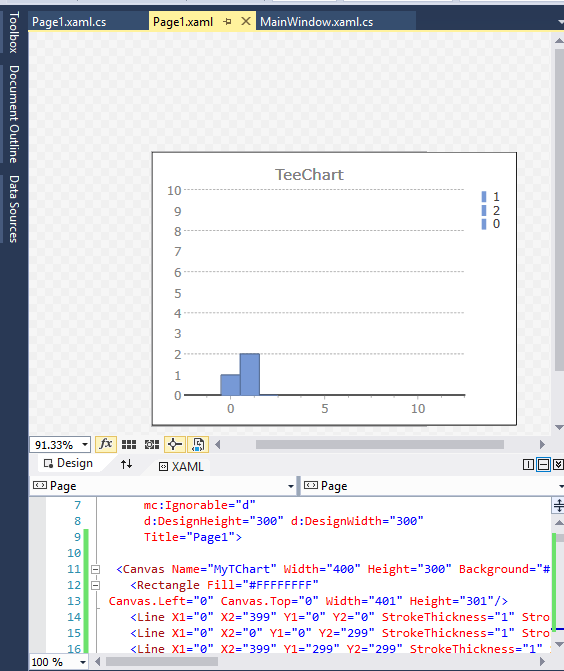Select the vertical split layout icon

pos(528,464)
